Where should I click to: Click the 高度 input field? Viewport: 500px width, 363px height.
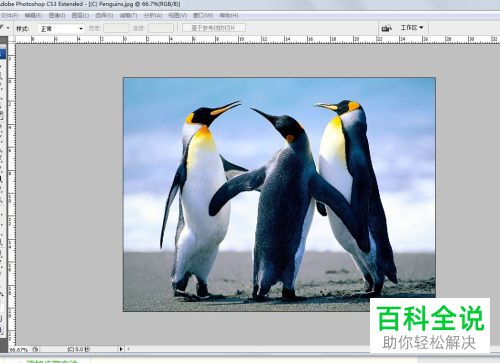click(161, 28)
